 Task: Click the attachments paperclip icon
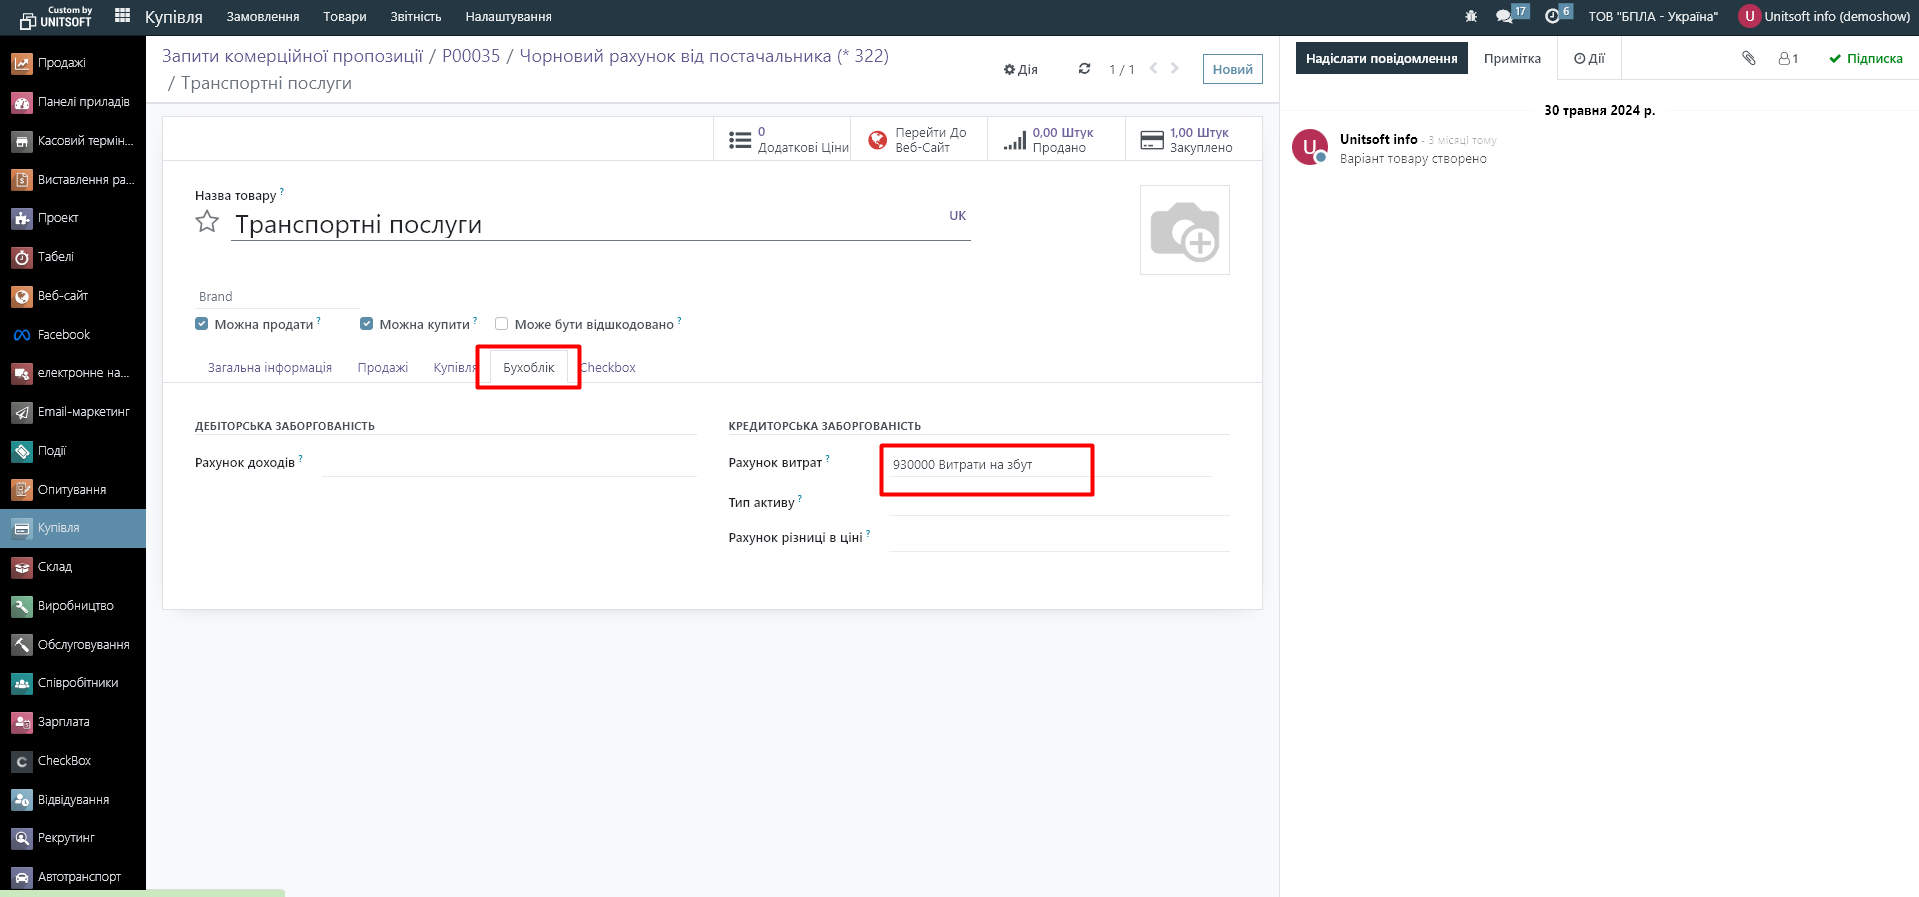pos(1748,59)
